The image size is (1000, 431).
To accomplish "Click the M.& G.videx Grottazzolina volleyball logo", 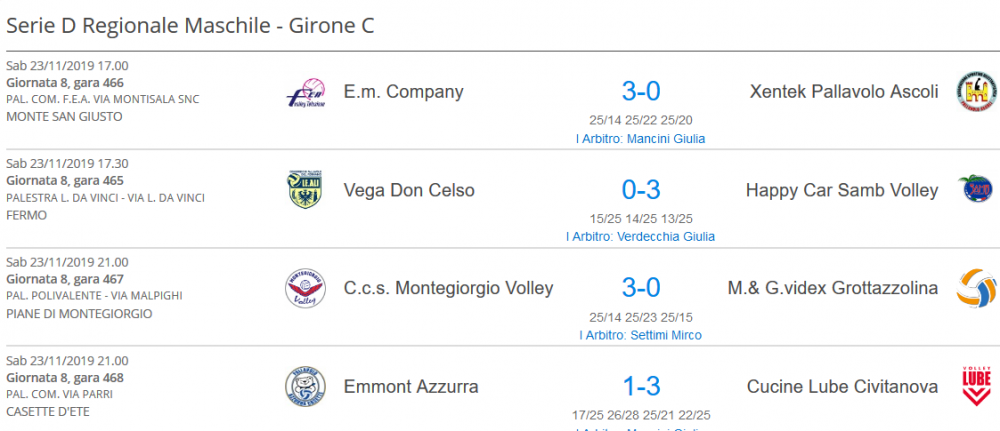I will (976, 288).
